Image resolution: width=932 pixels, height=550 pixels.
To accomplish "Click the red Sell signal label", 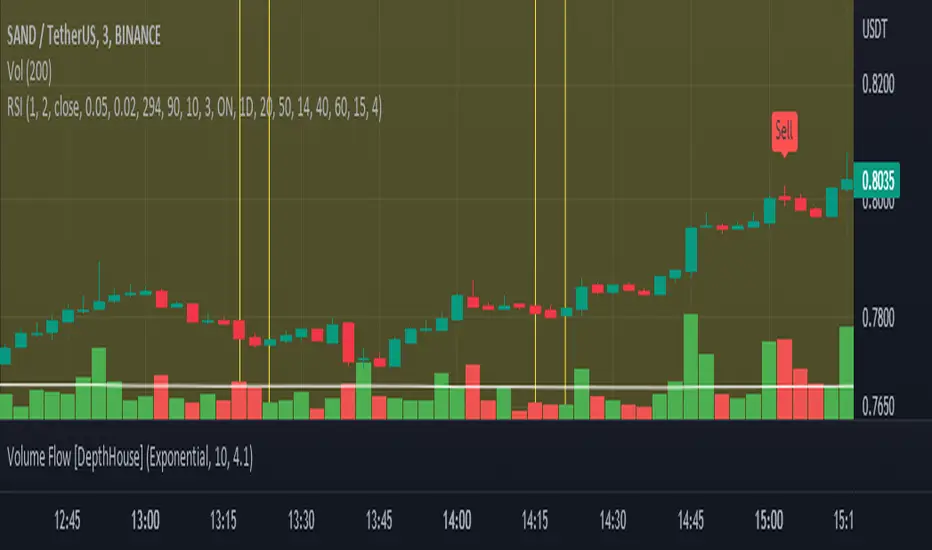I will 784,131.
